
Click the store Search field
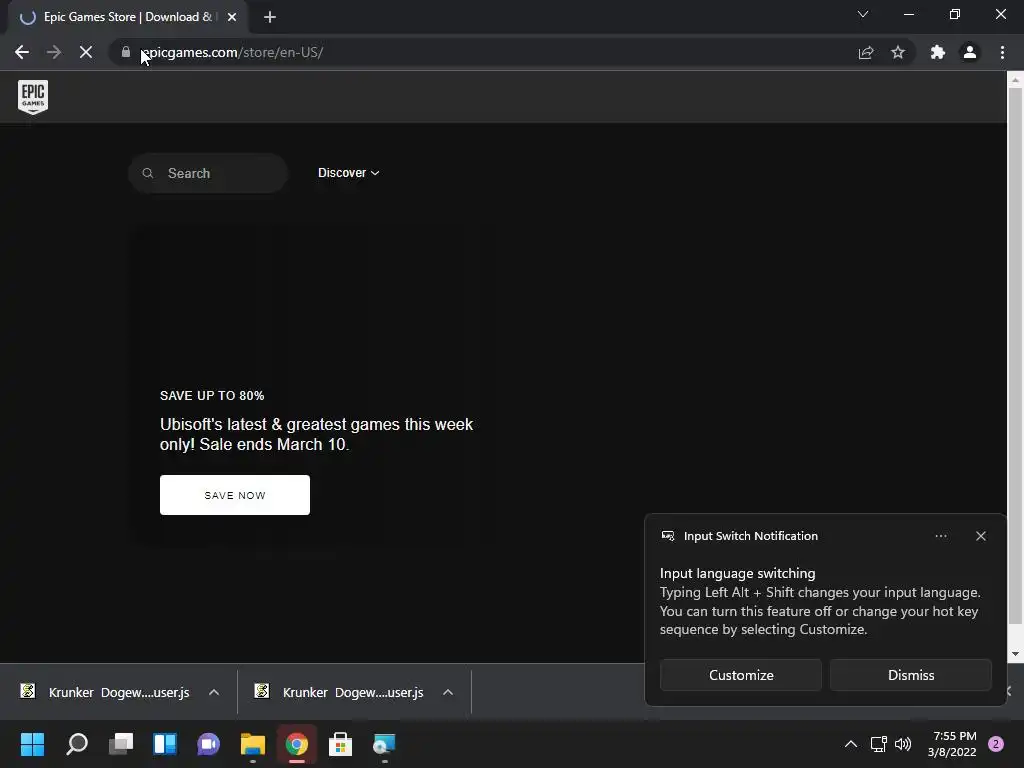coord(208,173)
